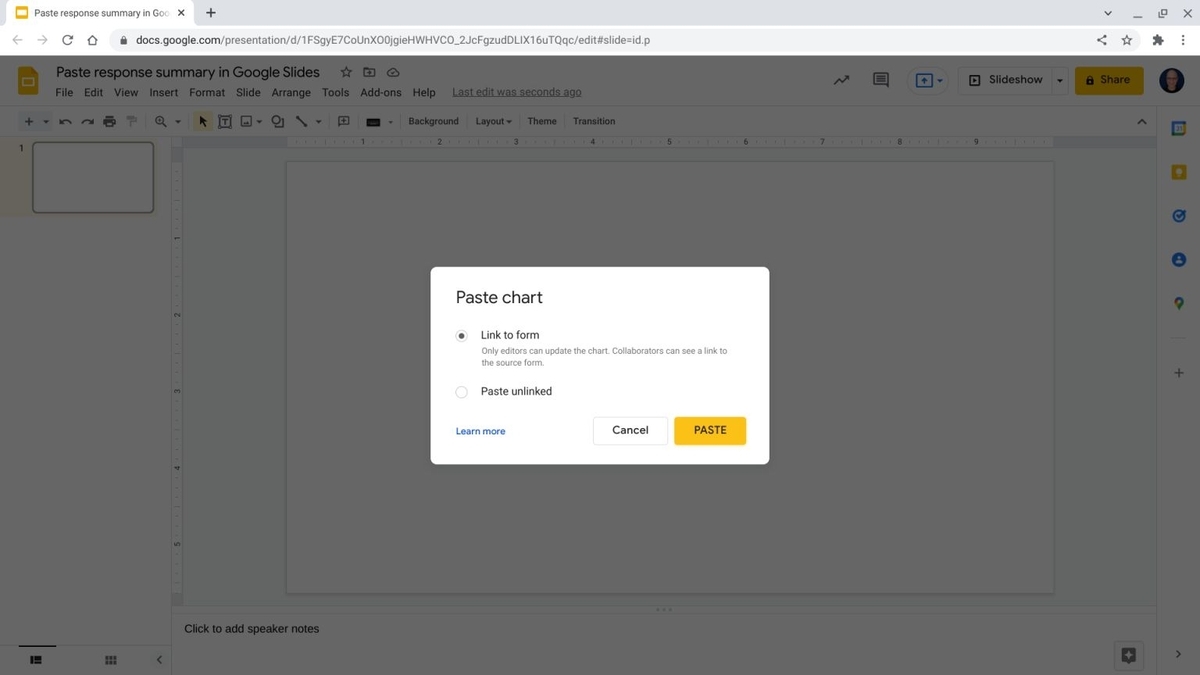This screenshot has width=1200, height=675.
Task: Expand the Slideshow dropdown arrow
Action: click(x=1058, y=79)
